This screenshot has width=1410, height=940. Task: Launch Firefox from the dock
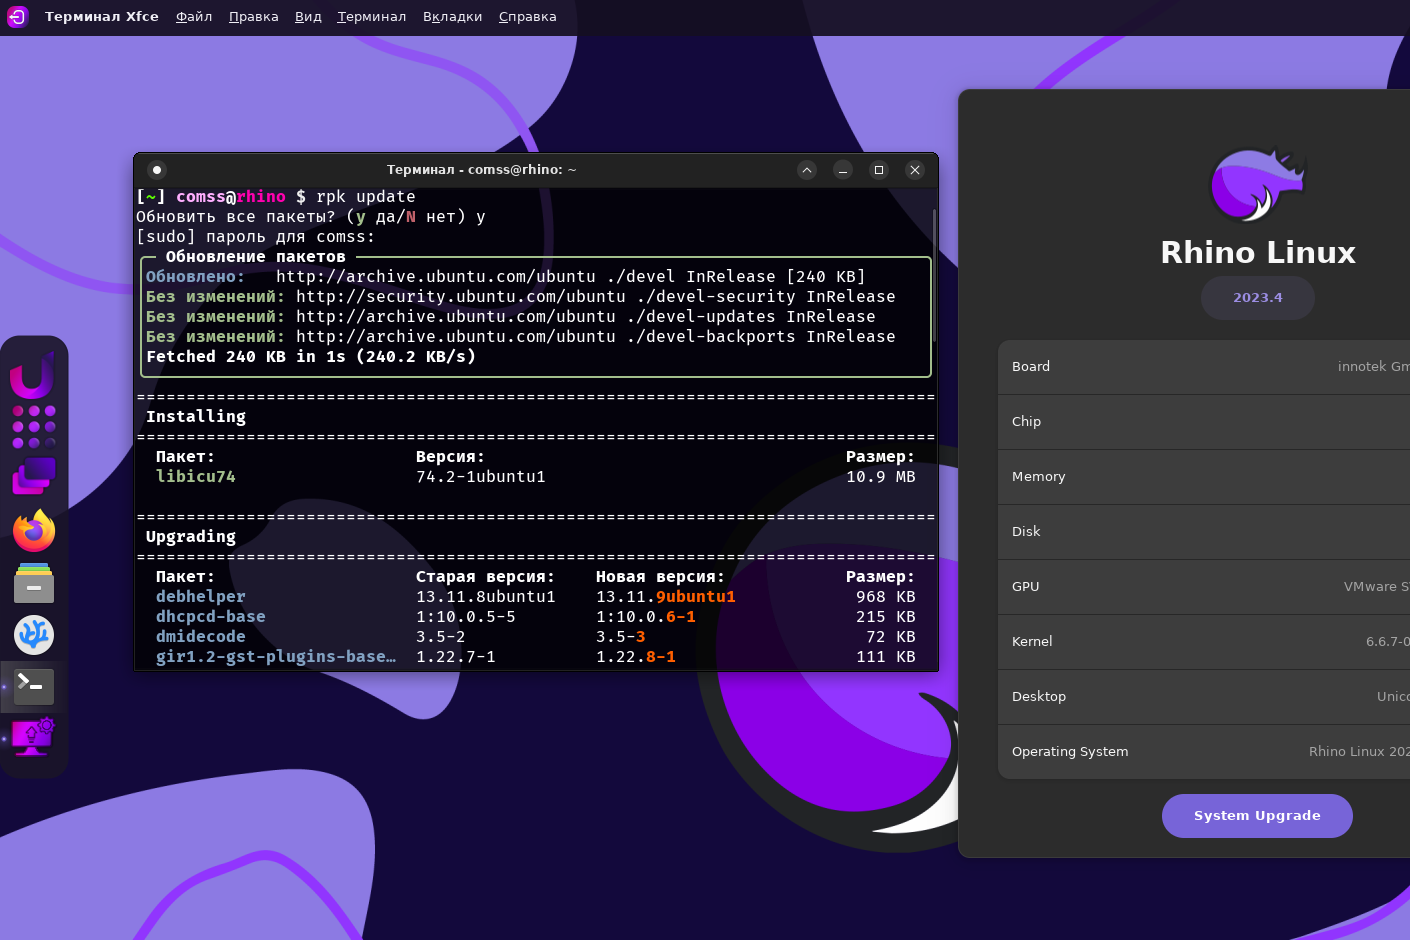[x=34, y=531]
